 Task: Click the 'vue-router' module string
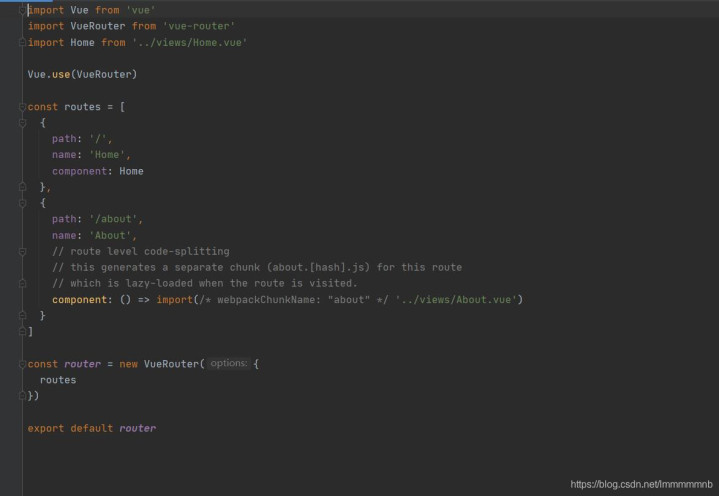[198, 26]
